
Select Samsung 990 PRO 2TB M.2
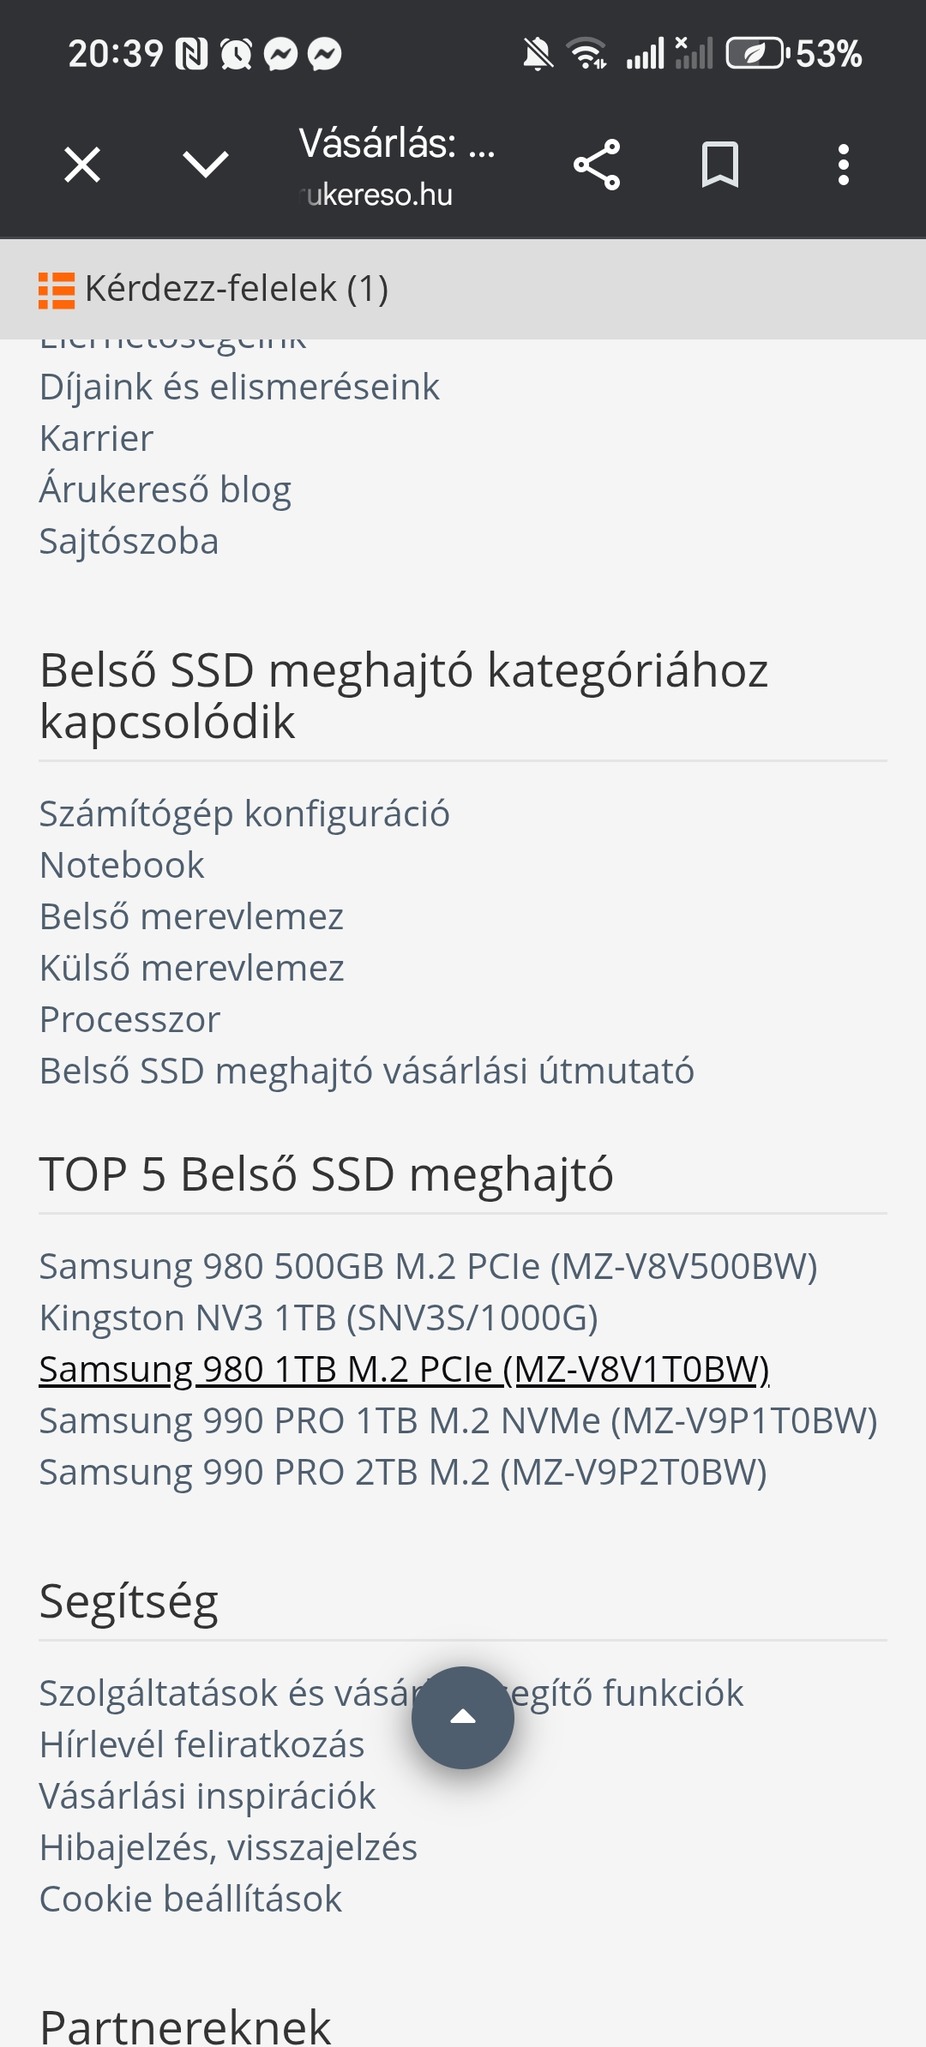(x=403, y=1472)
